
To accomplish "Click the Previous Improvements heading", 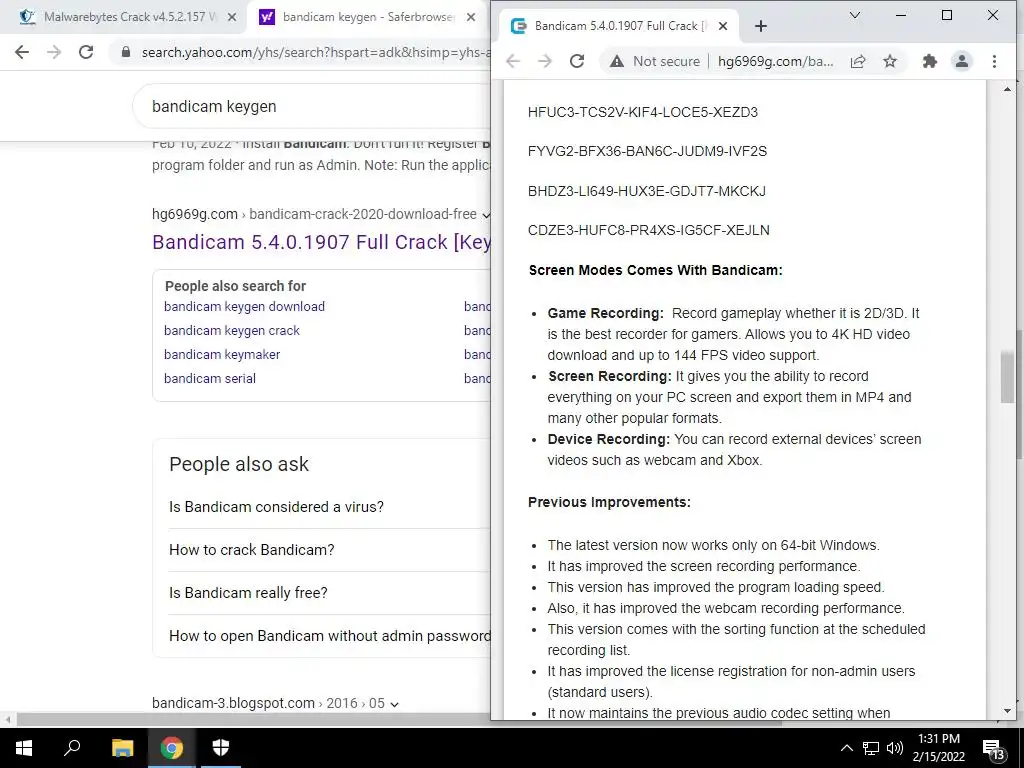I will tap(609, 502).
